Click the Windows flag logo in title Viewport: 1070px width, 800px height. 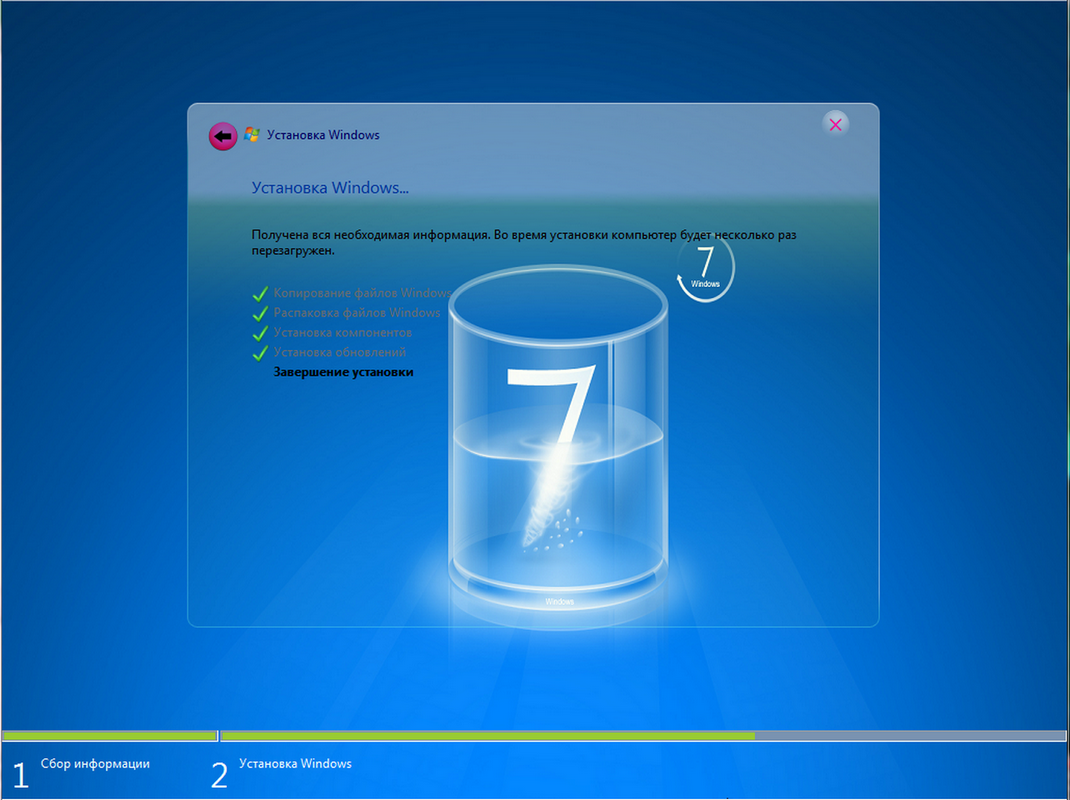coord(252,134)
